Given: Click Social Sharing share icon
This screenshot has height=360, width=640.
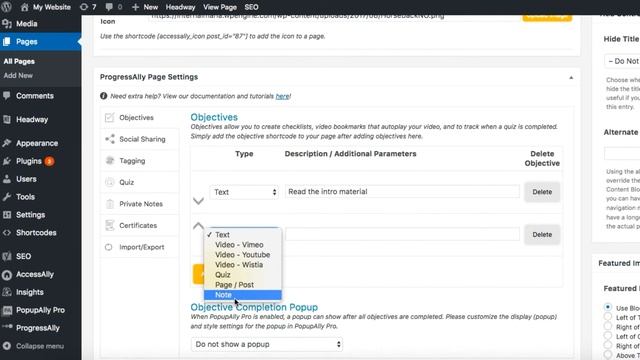Looking at the screenshot, I should (110, 139).
